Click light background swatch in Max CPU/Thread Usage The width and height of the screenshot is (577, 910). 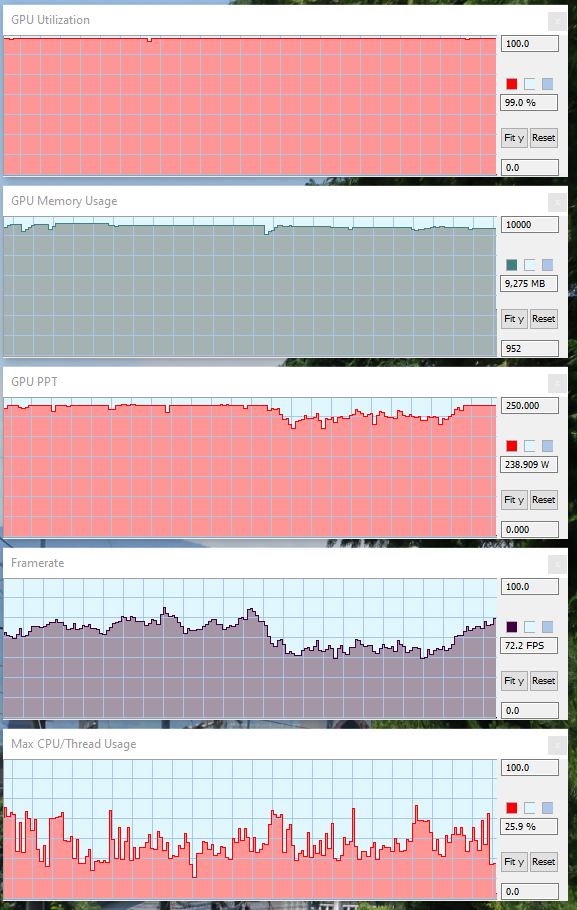point(529,808)
